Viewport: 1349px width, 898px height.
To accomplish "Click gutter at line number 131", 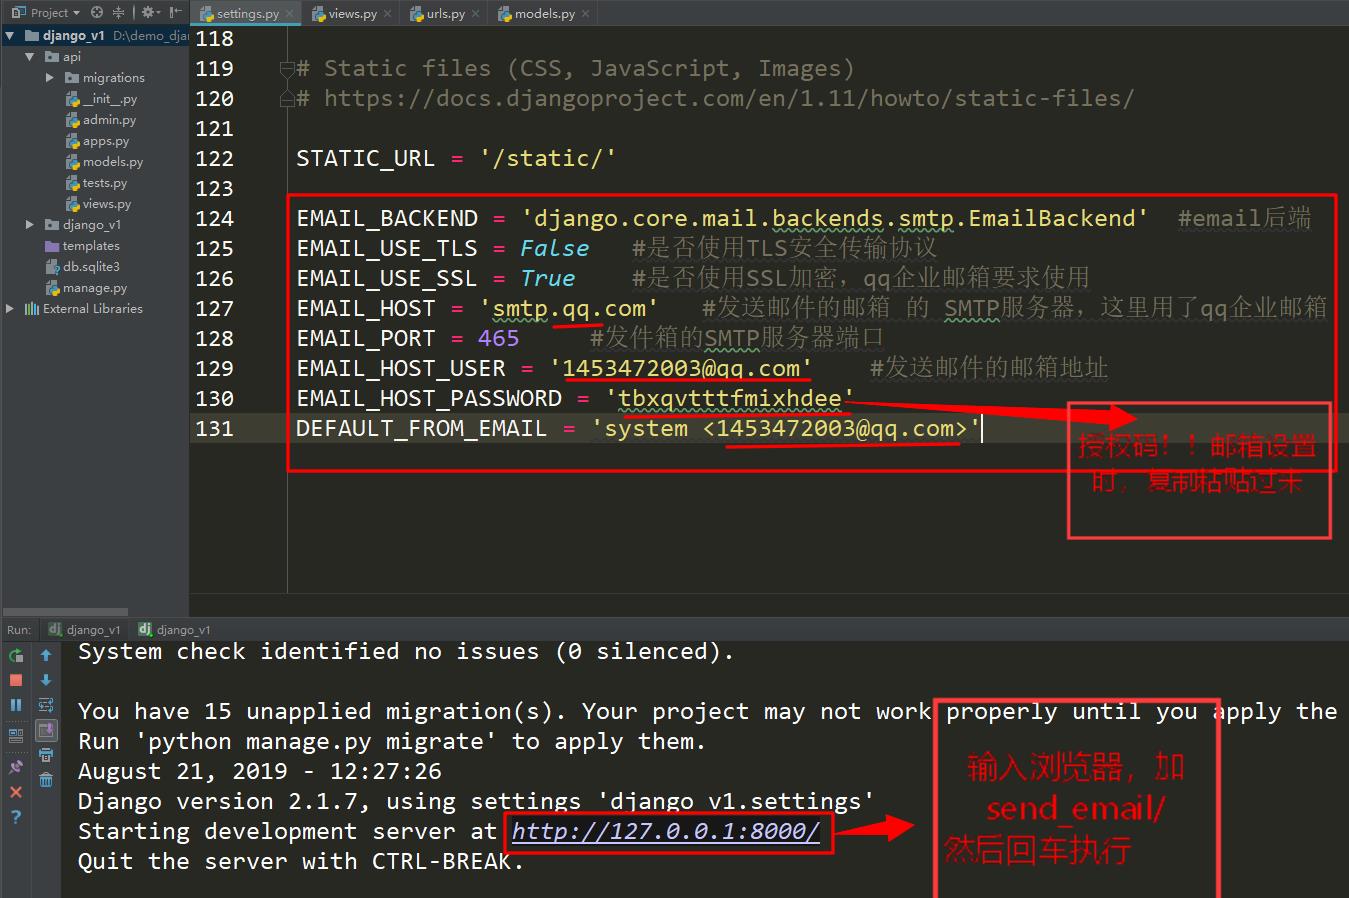I will click(x=214, y=429).
